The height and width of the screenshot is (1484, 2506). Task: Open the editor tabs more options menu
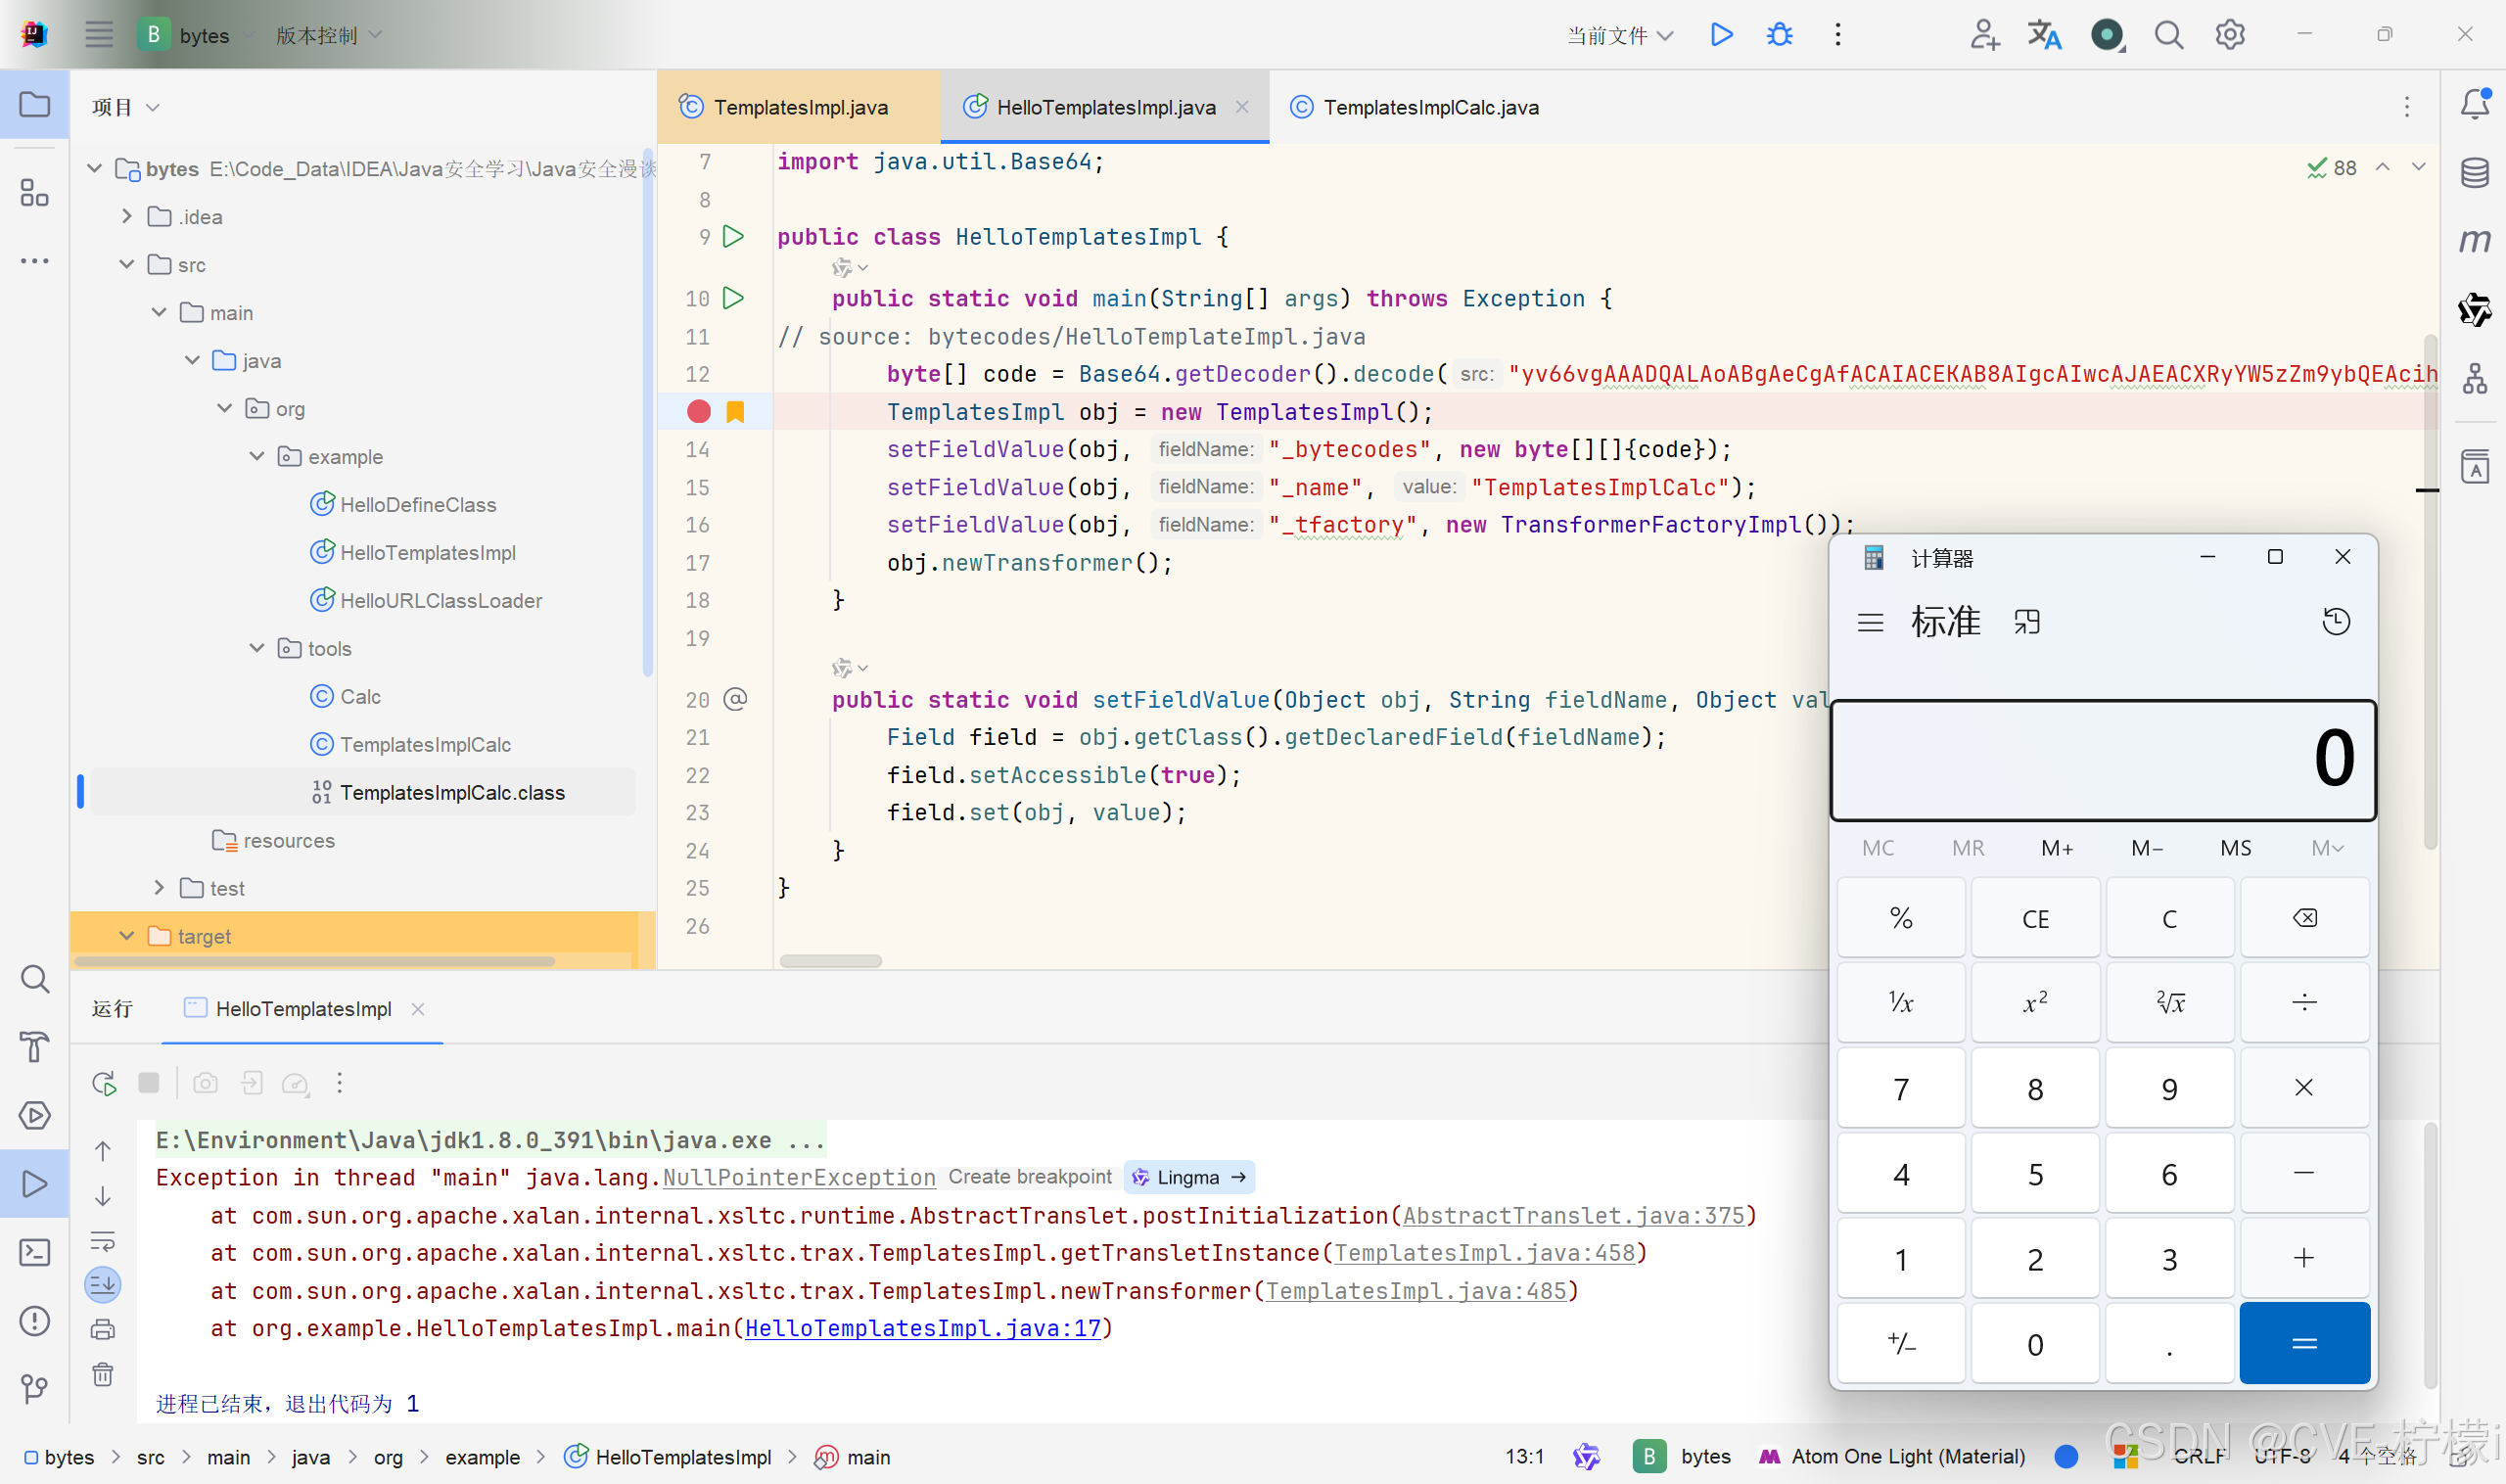pyautogui.click(x=2406, y=107)
